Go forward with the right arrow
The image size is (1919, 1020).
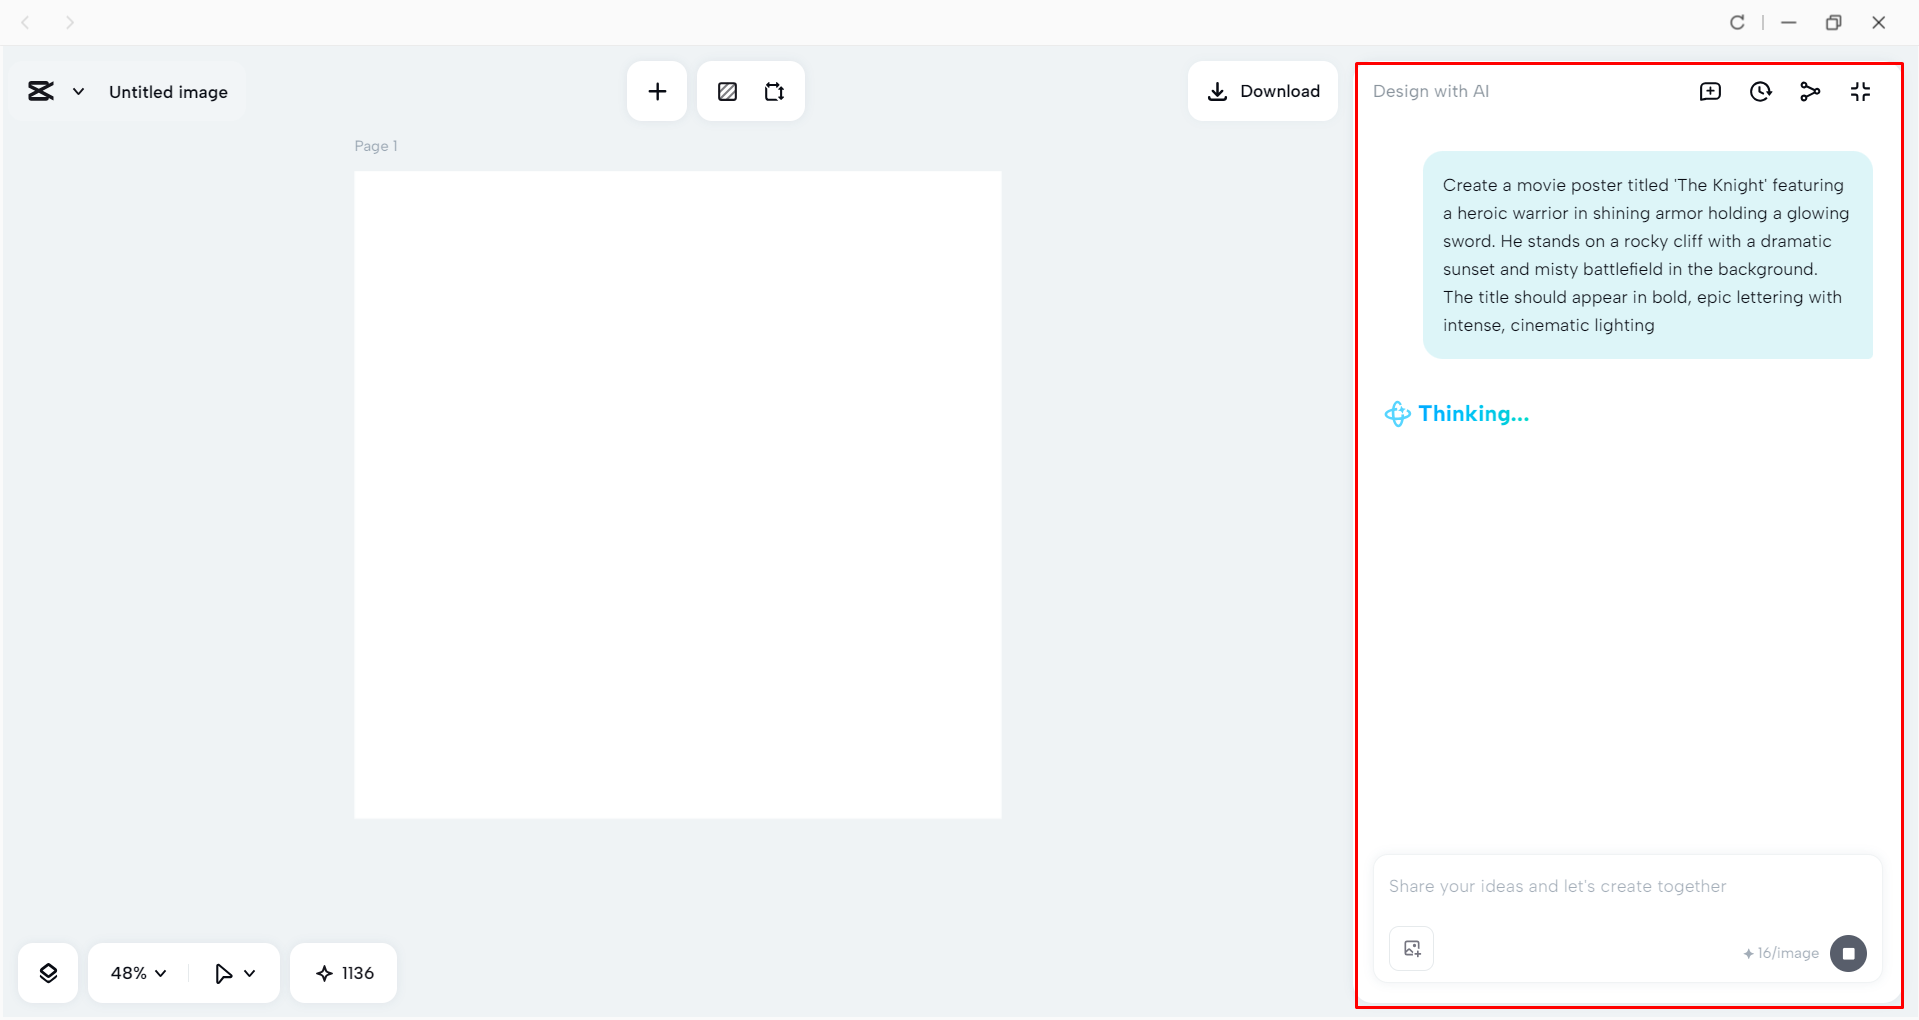[x=69, y=22]
